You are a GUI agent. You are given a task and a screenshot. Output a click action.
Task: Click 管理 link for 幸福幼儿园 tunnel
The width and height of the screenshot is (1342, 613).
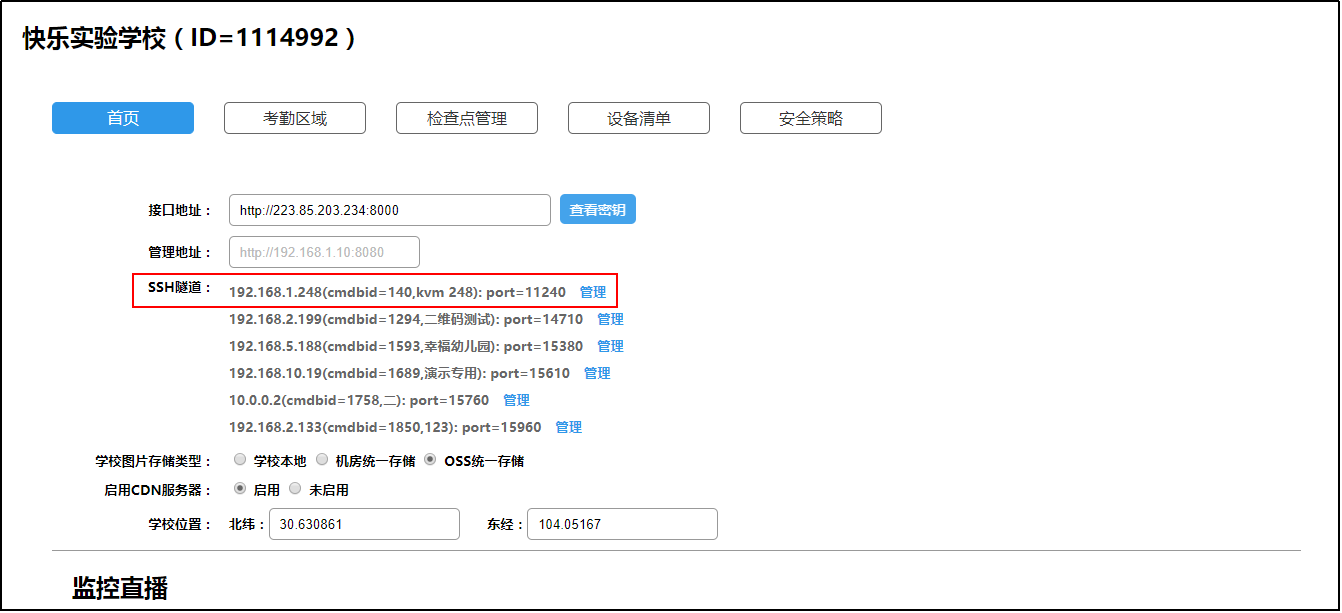pyautogui.click(x=610, y=346)
